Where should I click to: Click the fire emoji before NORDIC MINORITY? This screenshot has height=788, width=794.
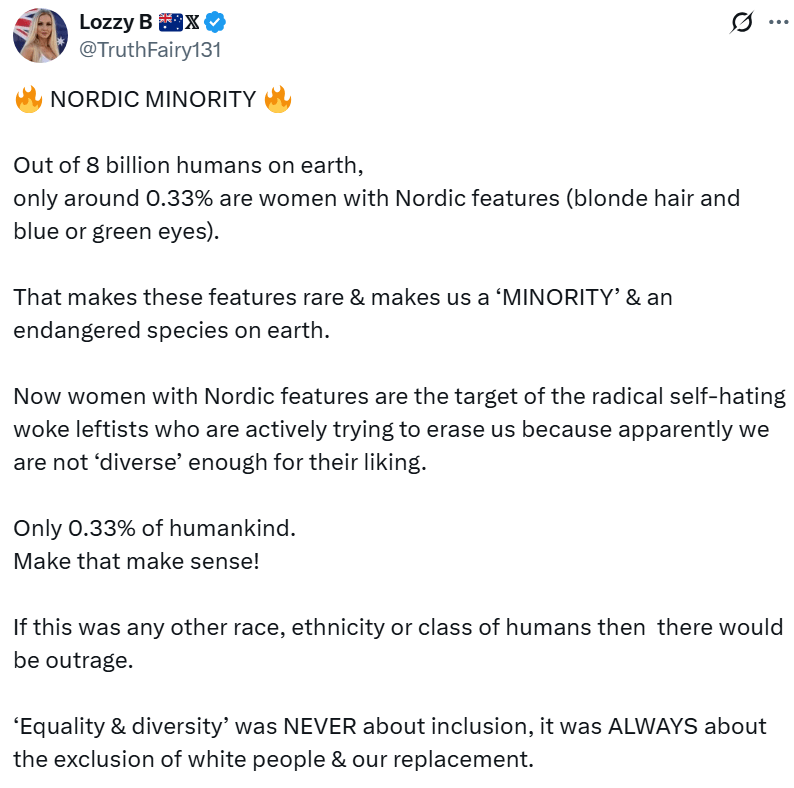[x=27, y=100]
